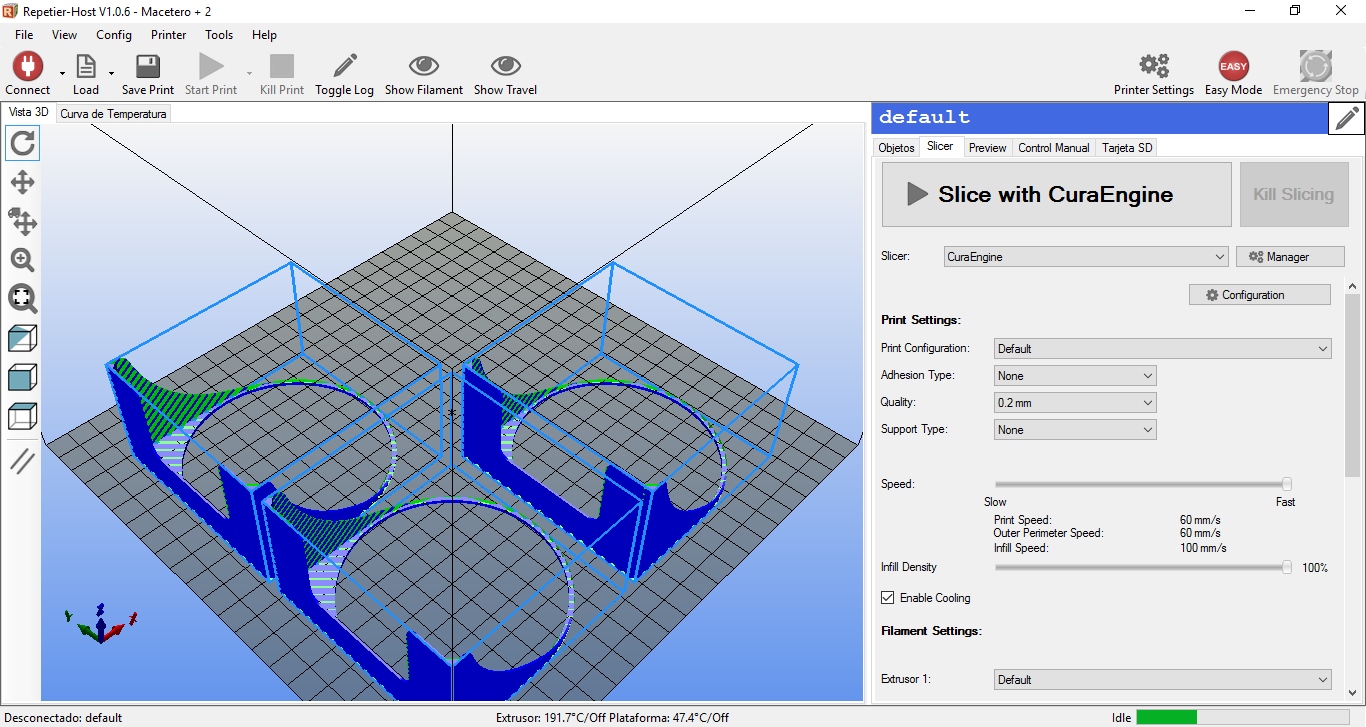The image size is (1366, 727).
Task: Click the Kill Slicing button
Action: tap(1293, 195)
